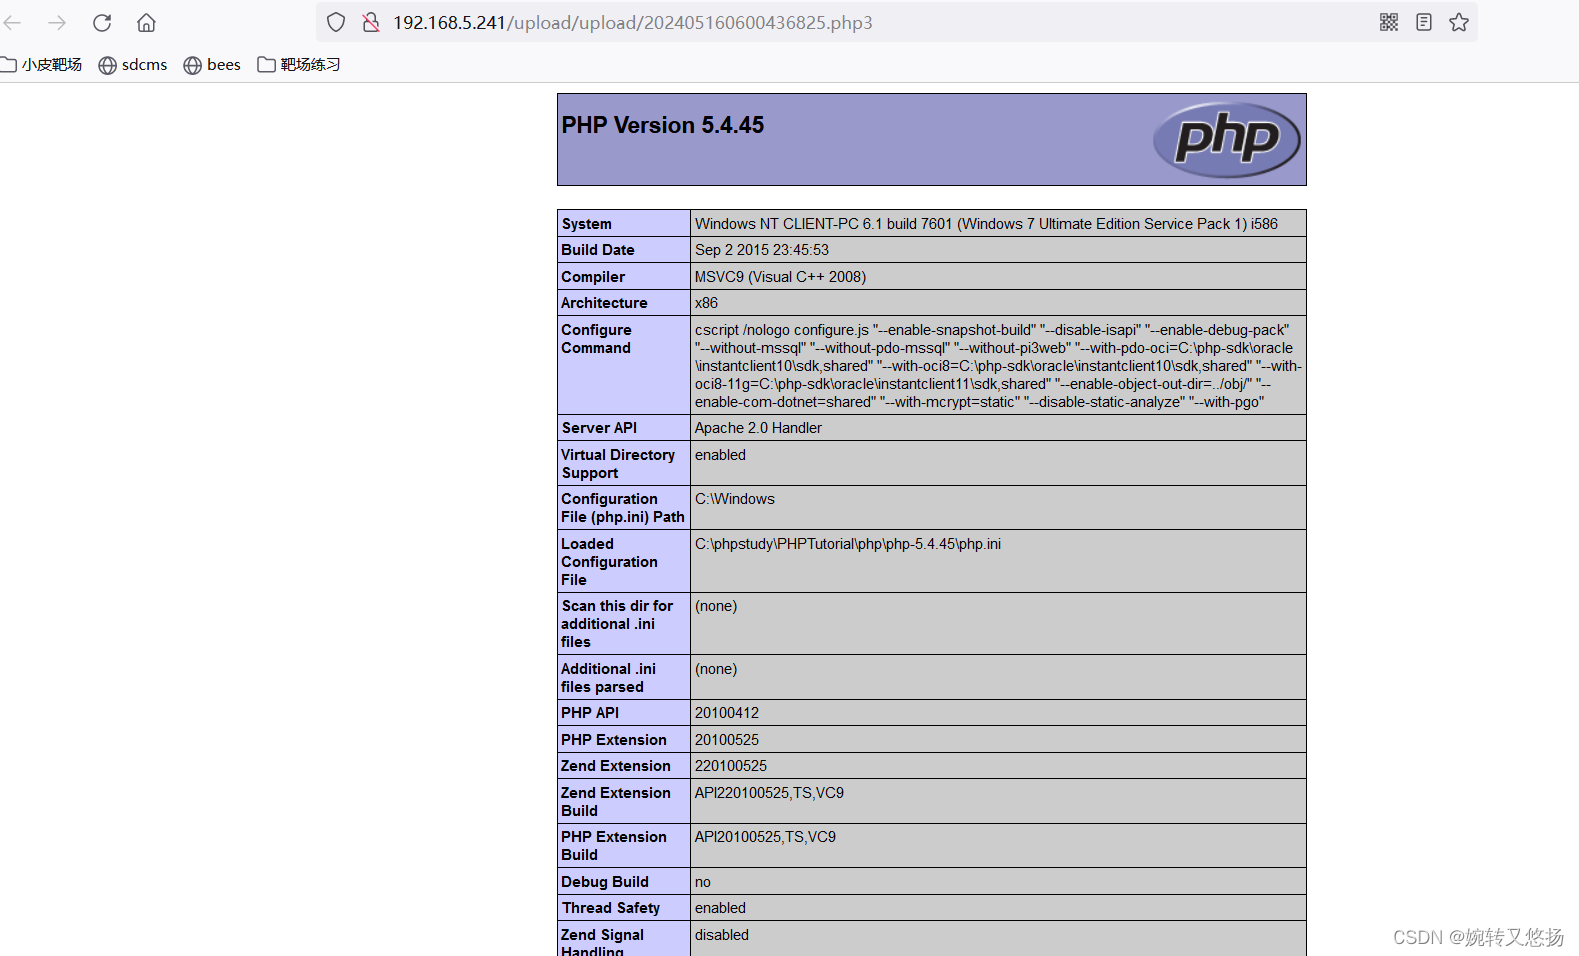This screenshot has height=956, width=1579.
Task: Click the API220100525,TS,VC9 value
Action: point(769,793)
